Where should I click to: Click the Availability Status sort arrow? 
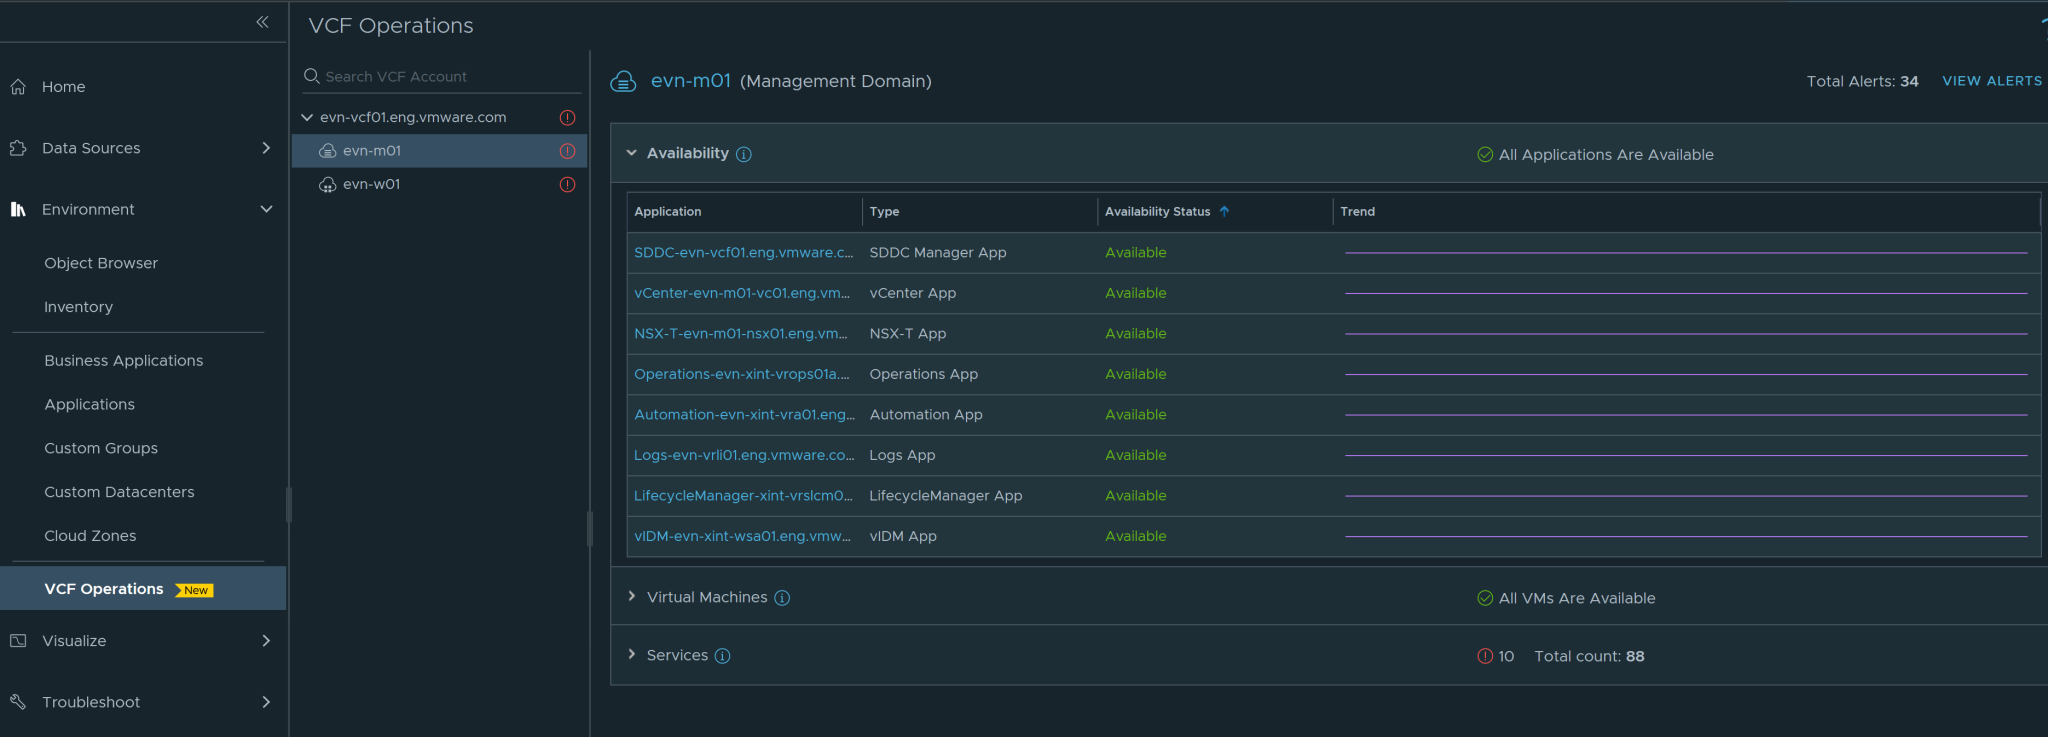tap(1224, 212)
